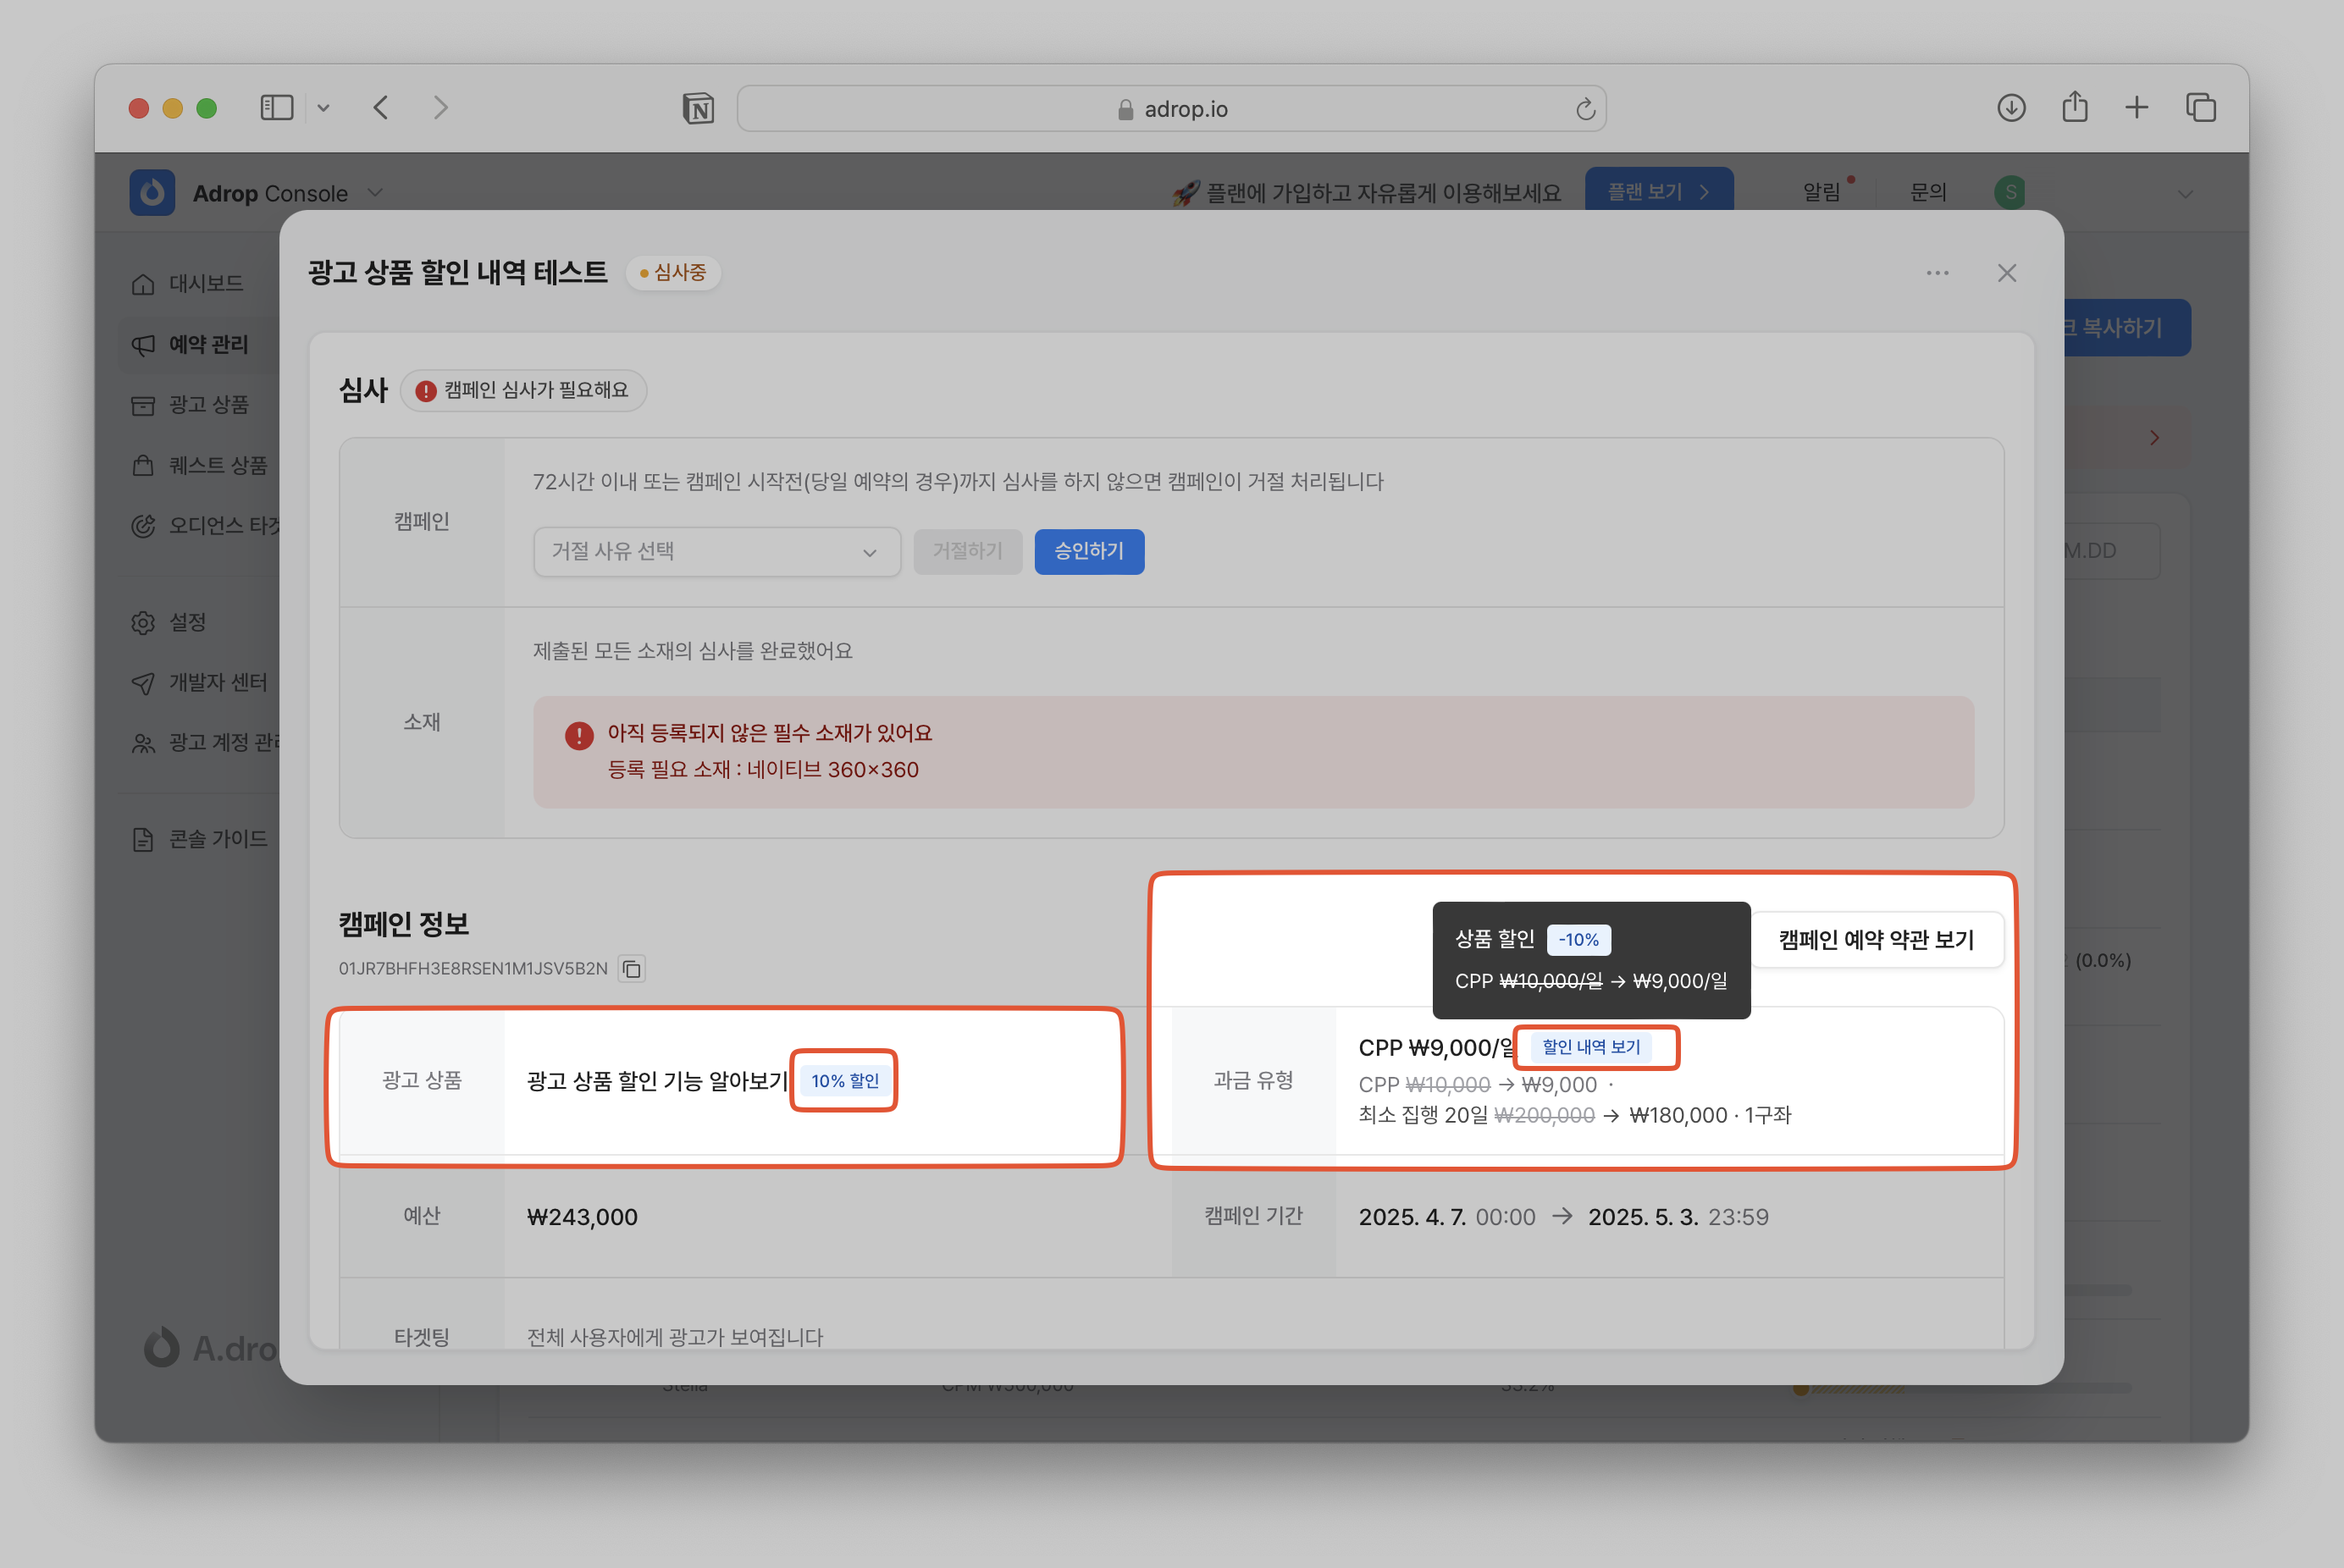This screenshot has height=1568, width=2344.
Task: Click the adrop.io address bar
Action: 1170,109
